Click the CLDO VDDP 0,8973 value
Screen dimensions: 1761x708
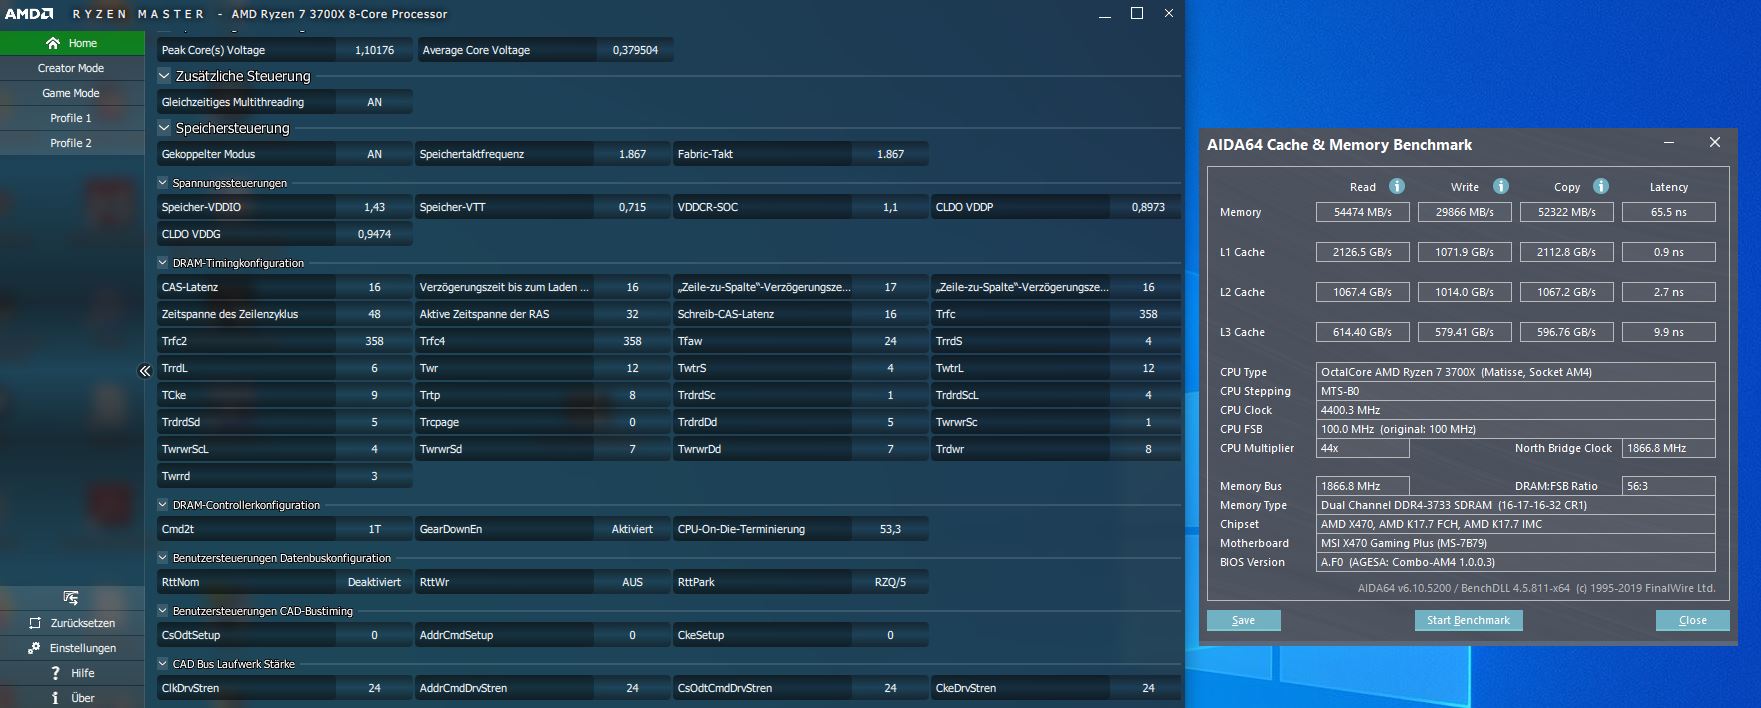tap(1148, 207)
